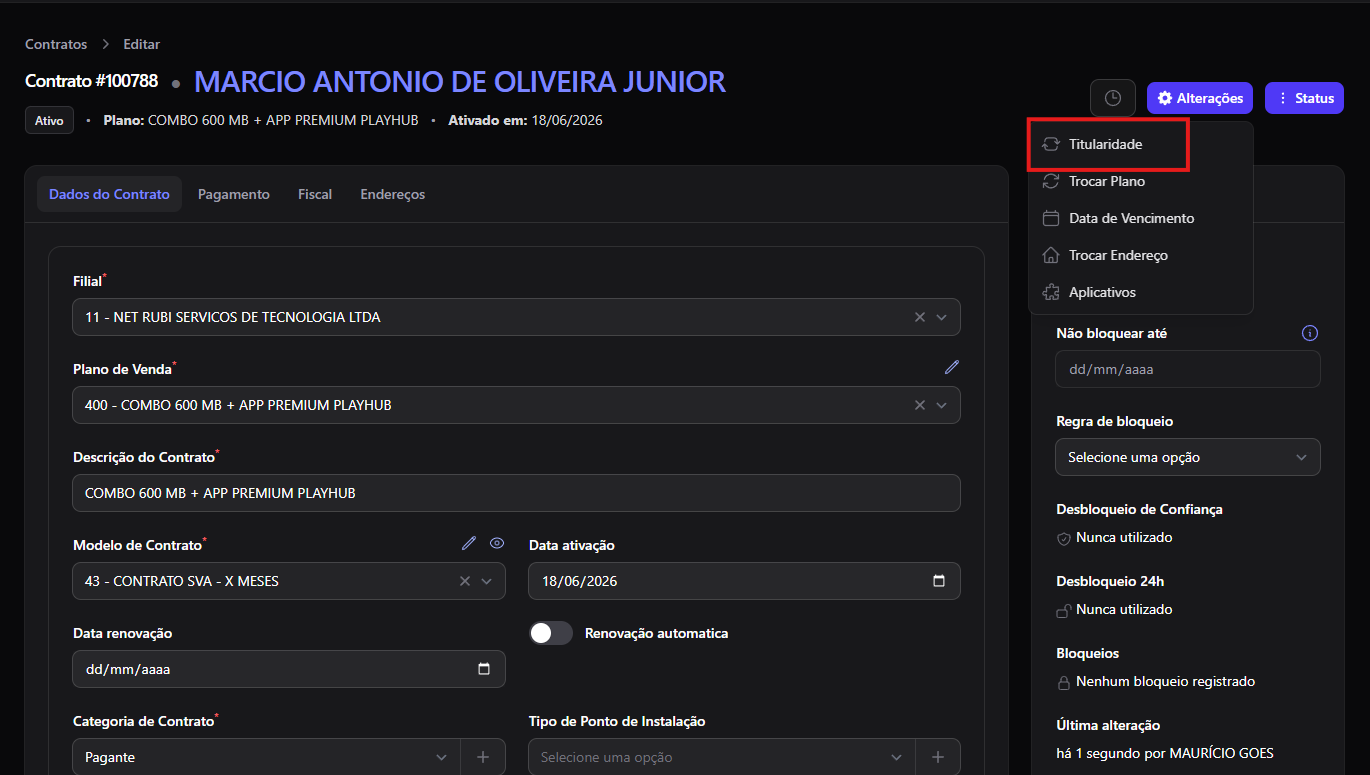Expand the Regra de bloqueio dropdown
This screenshot has width=1370, height=775.
point(1188,457)
